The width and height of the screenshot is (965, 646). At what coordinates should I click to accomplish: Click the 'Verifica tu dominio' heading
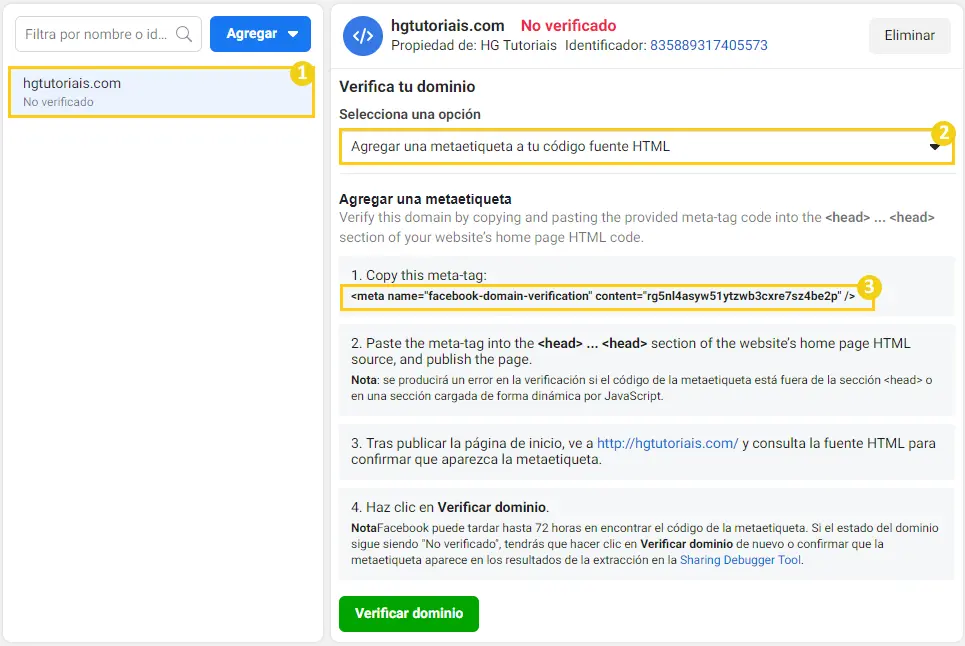407,86
